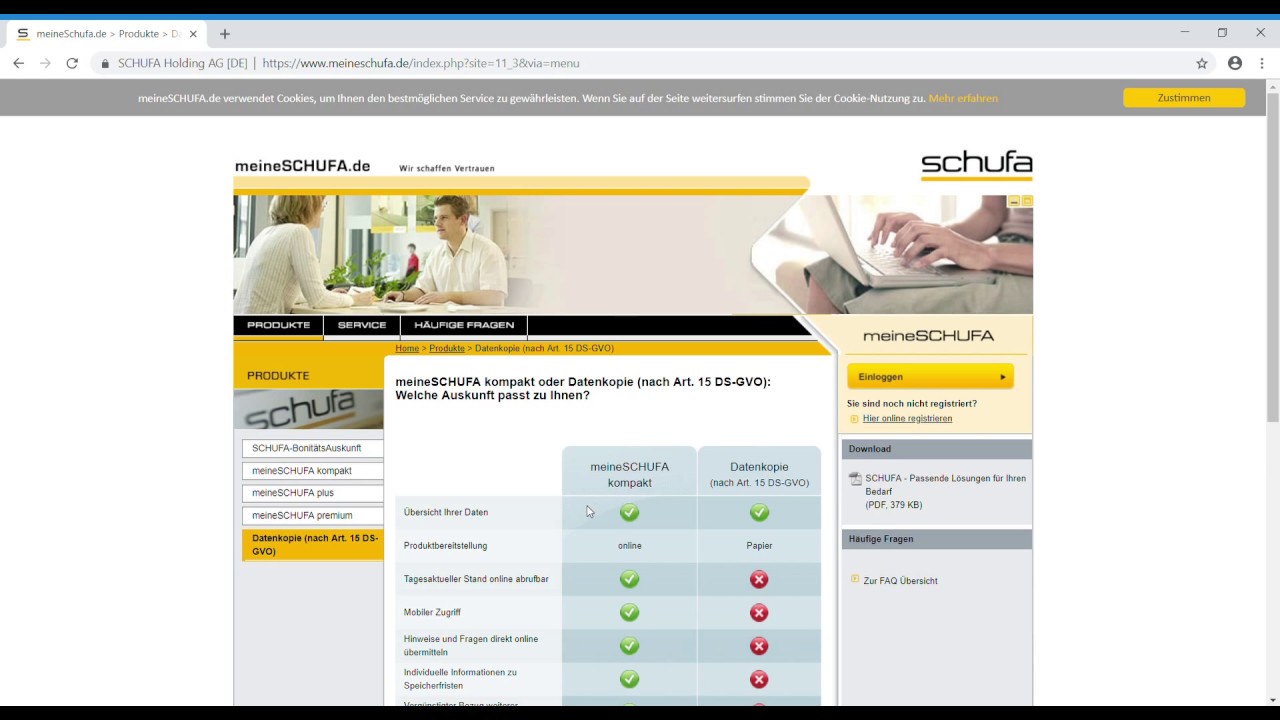Click the meineSCHUFA.de site title
The width and height of the screenshot is (1280, 720).
coord(302,166)
